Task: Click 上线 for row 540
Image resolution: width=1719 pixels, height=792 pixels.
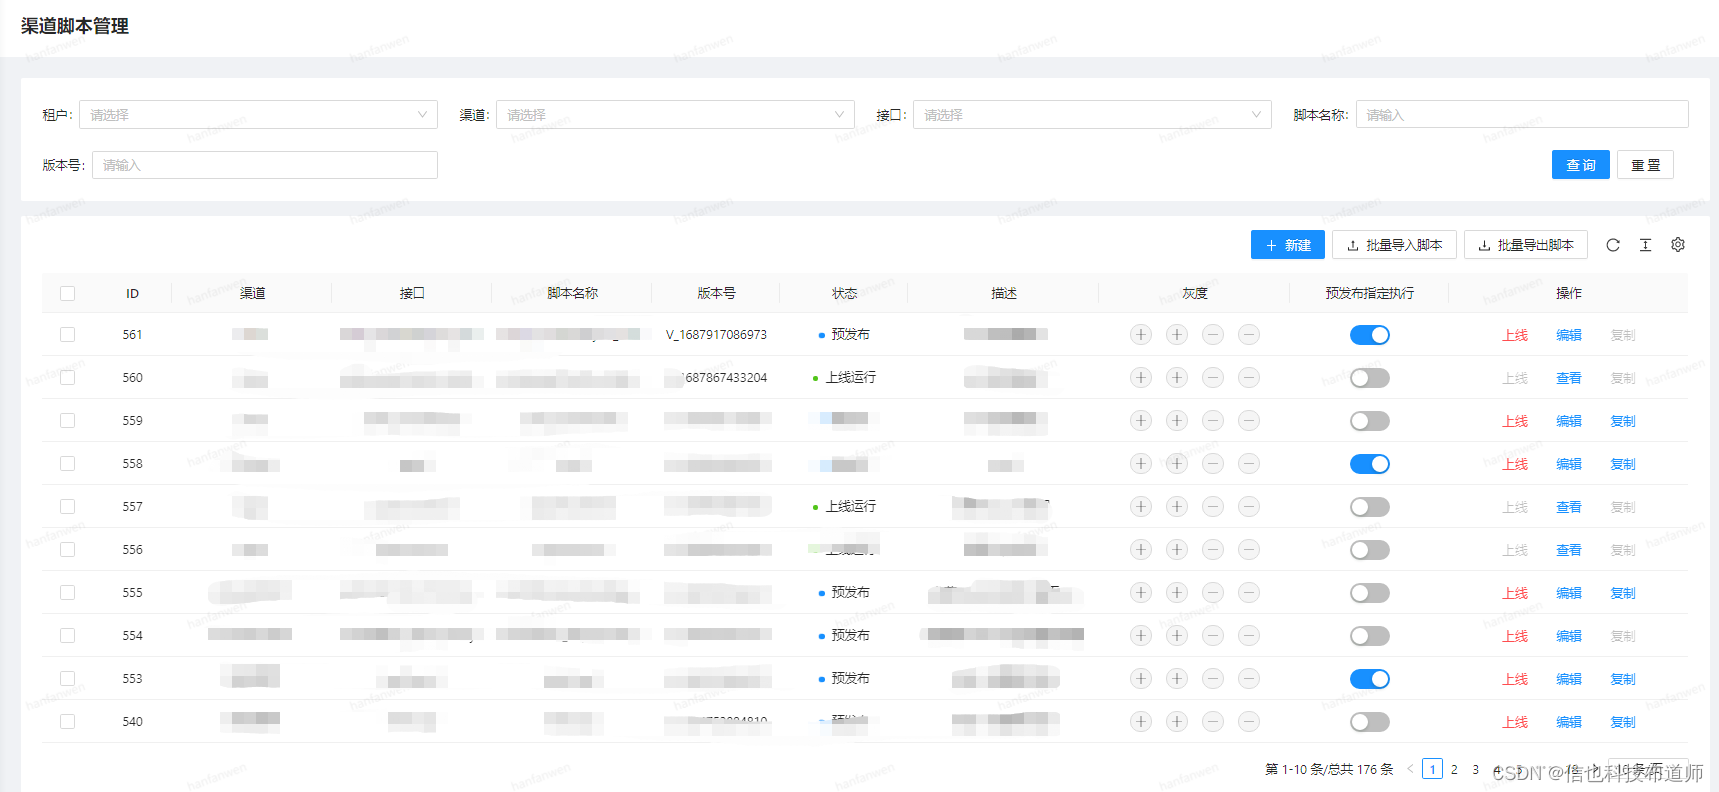Action: pos(1515,722)
